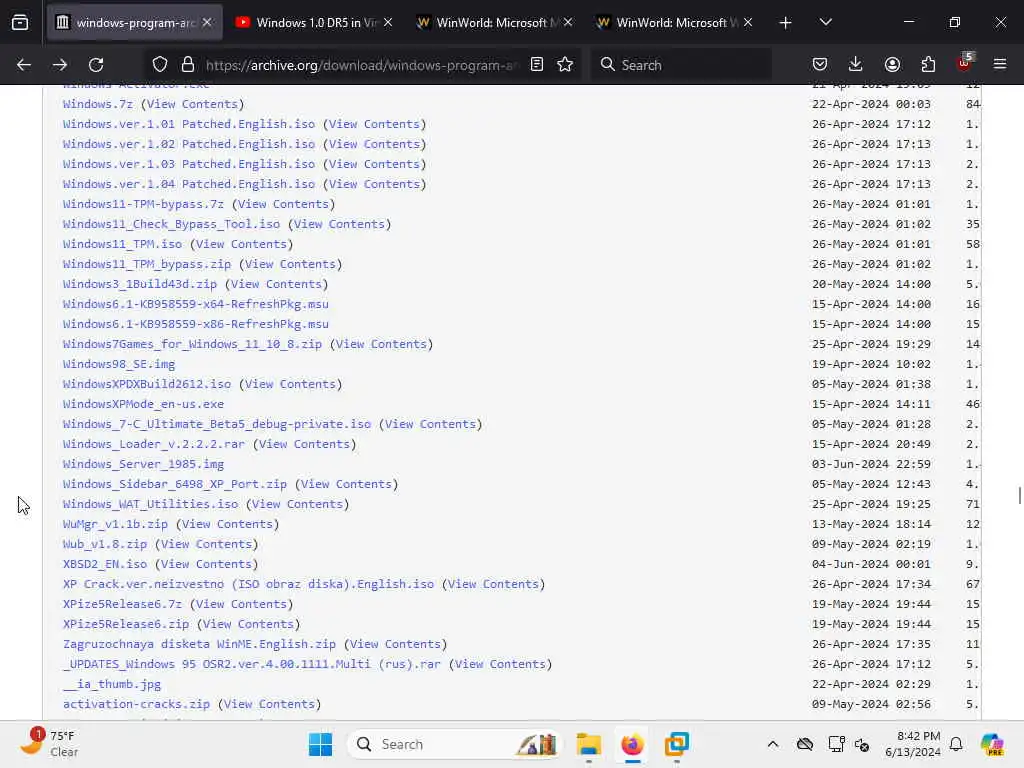Screen dimensions: 1024x768
Task: Open the Pocket save icon
Action: [x=820, y=65]
